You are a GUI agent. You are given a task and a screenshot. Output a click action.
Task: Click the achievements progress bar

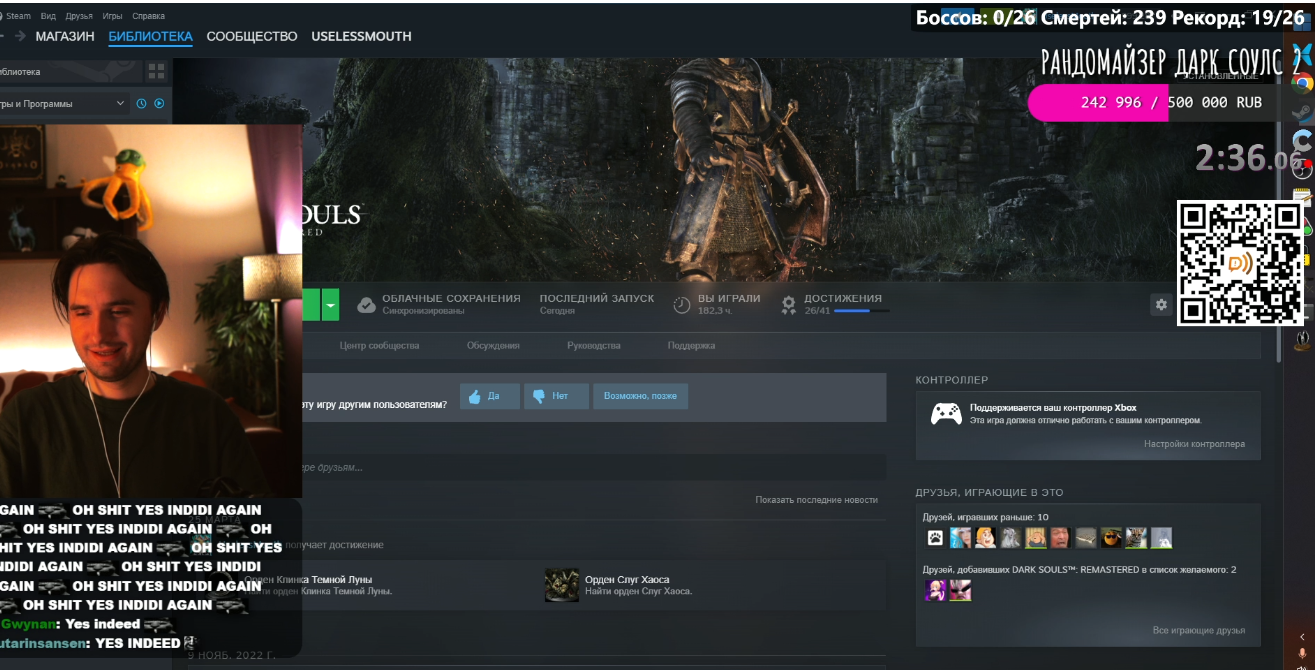coord(861,311)
